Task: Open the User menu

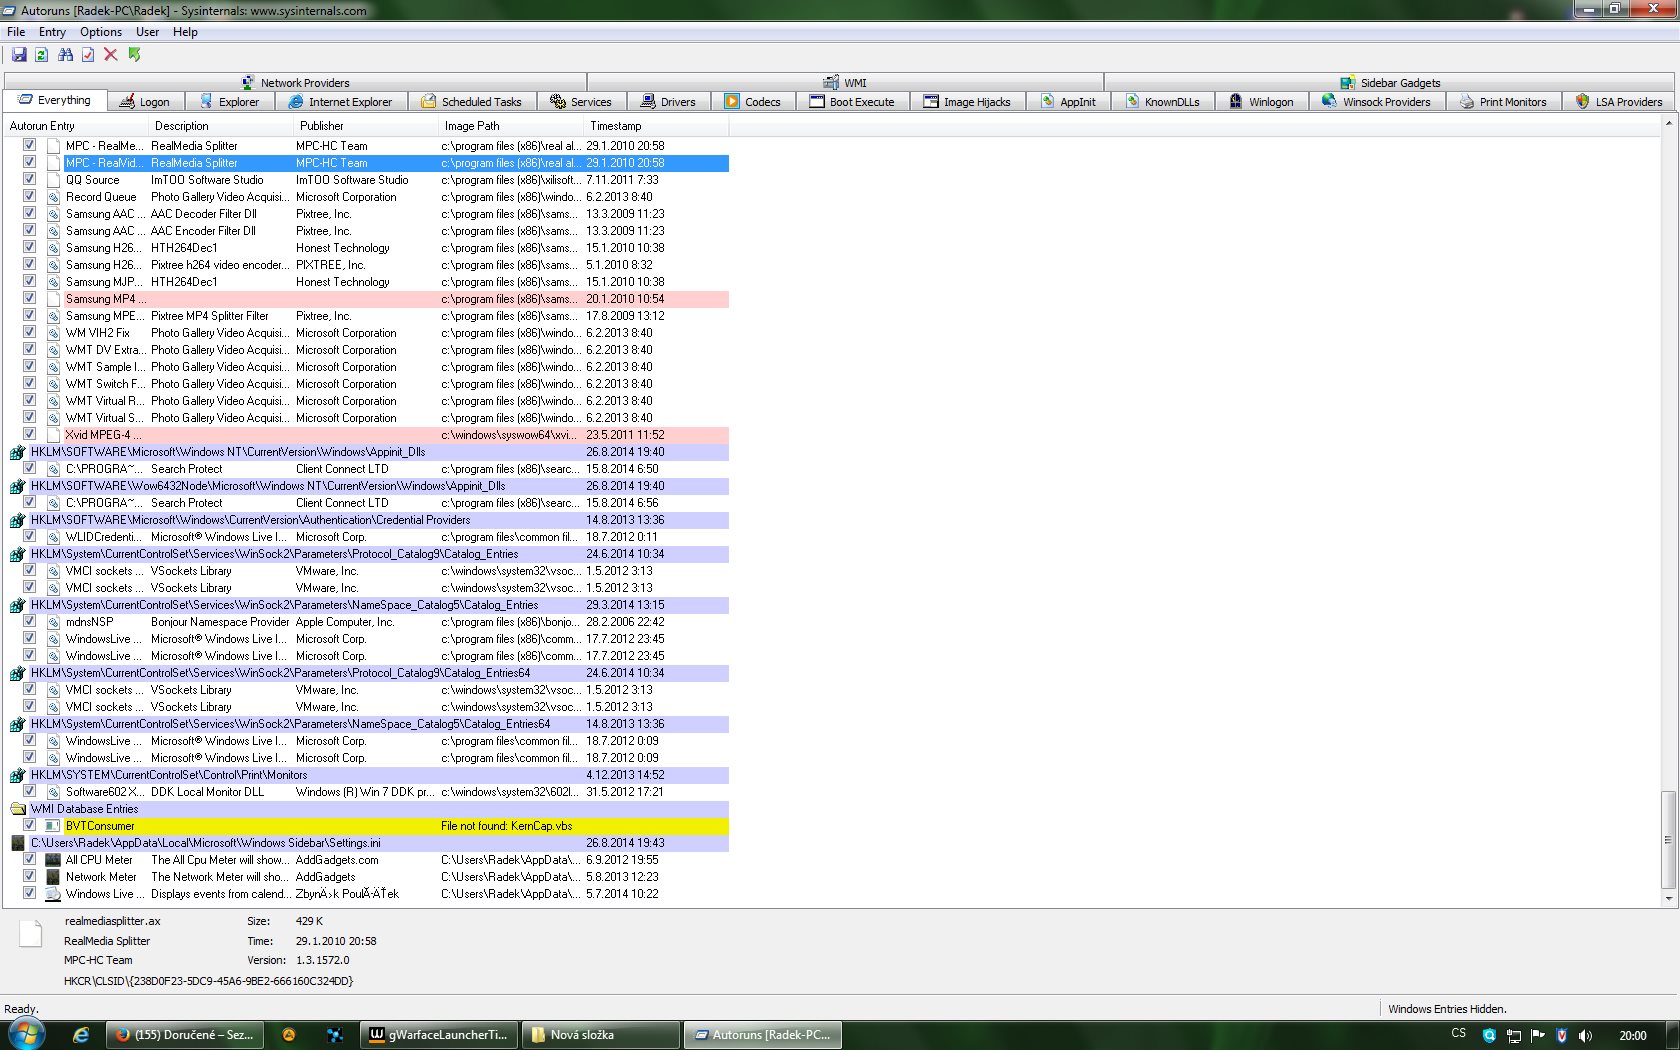Action: [x=148, y=32]
